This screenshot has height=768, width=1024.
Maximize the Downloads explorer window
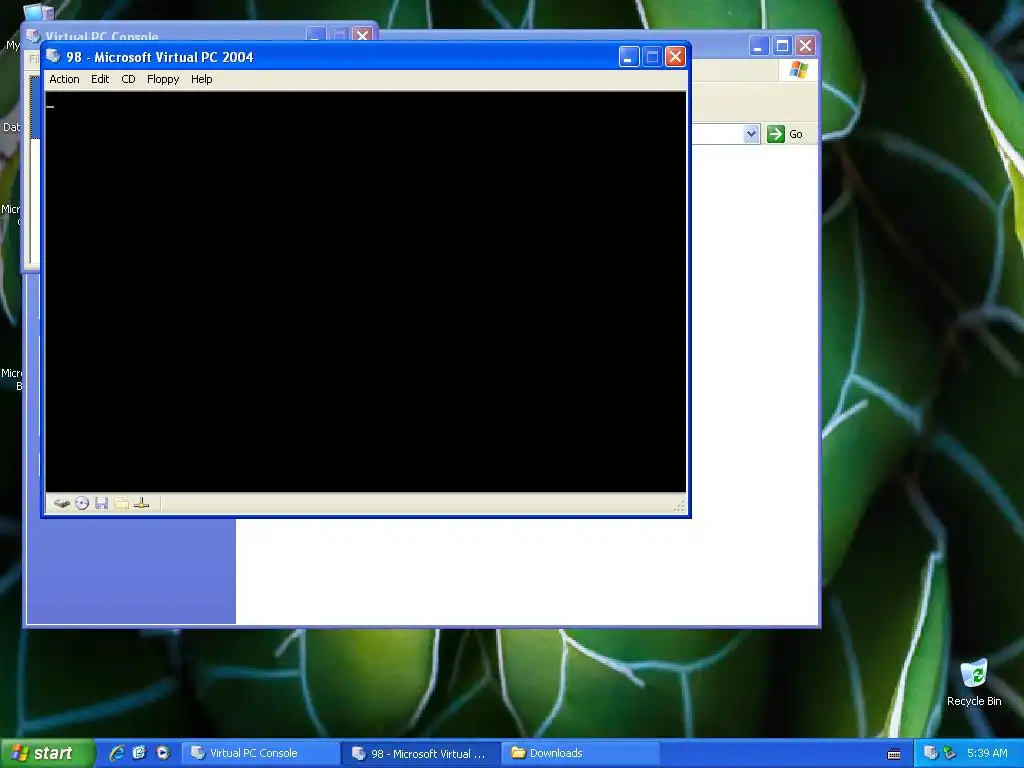click(782, 46)
